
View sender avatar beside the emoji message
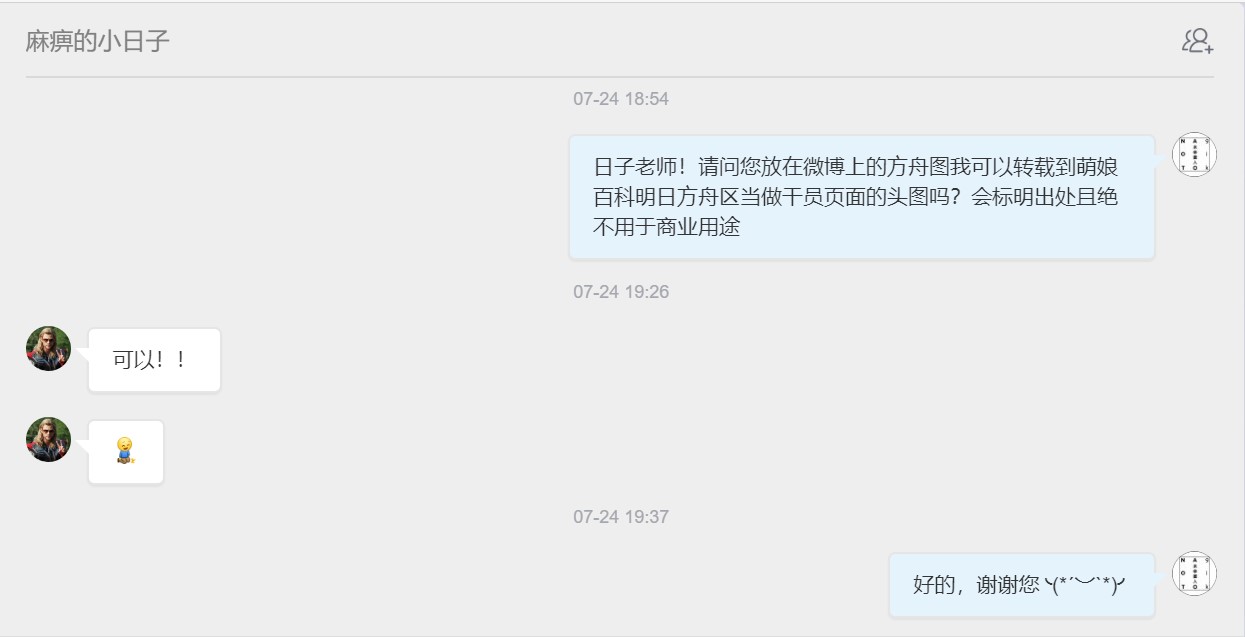(x=48, y=440)
